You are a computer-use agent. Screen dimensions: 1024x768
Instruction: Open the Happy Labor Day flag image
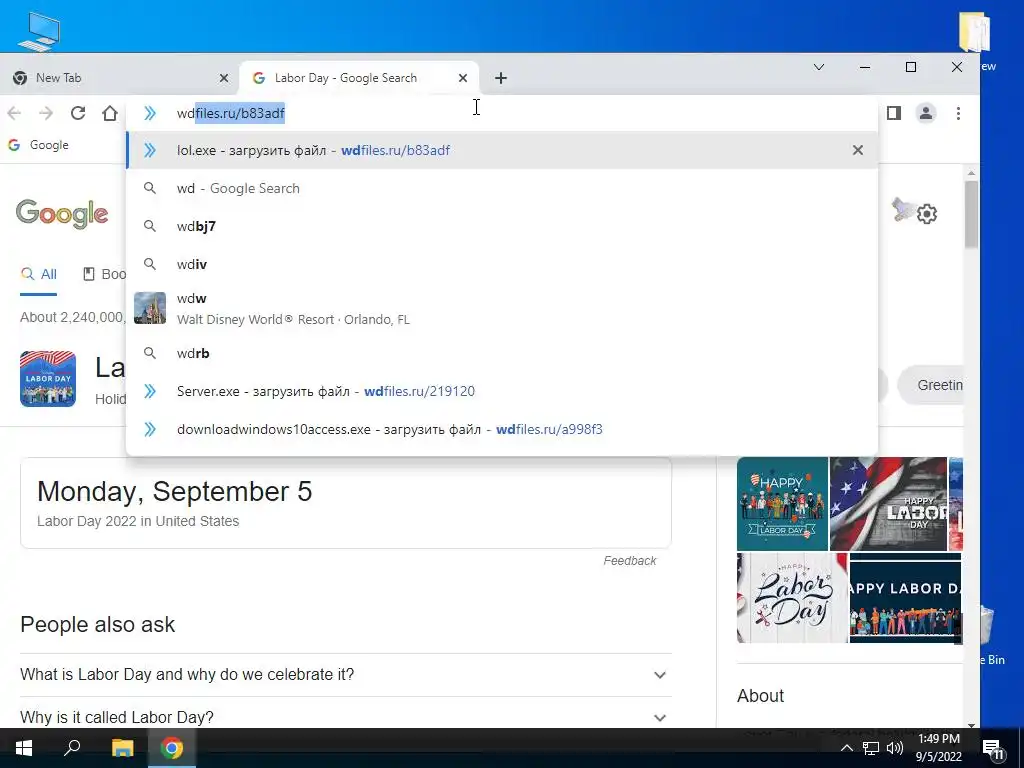[888, 504]
